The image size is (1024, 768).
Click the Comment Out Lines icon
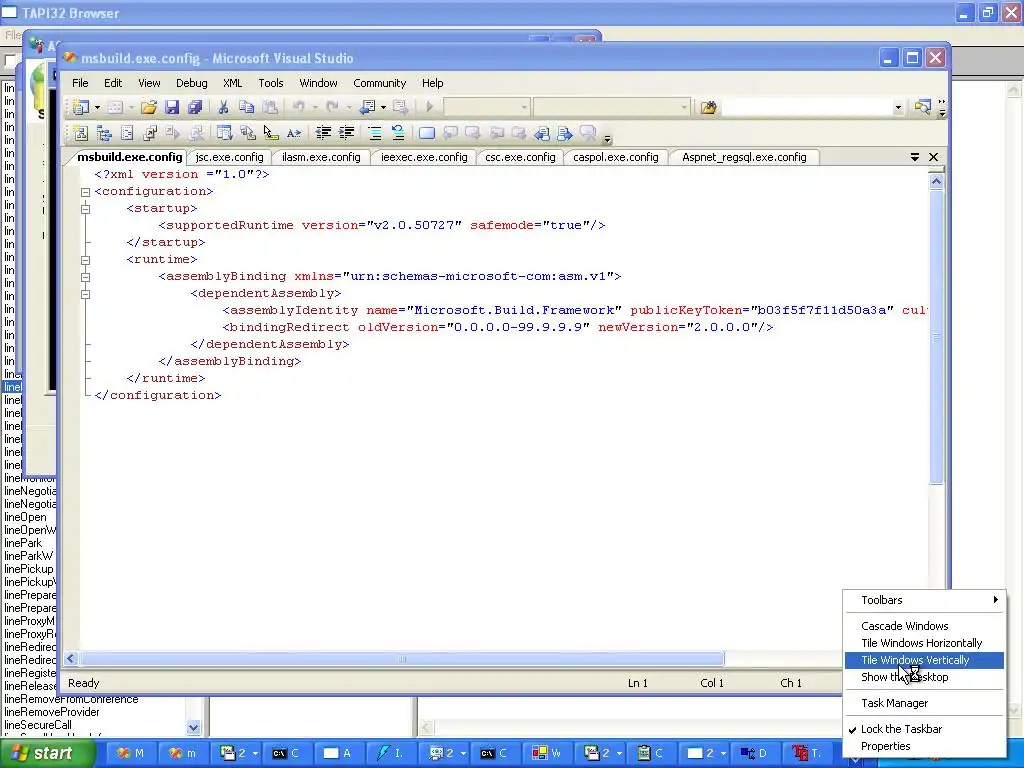pyautogui.click(x=375, y=133)
